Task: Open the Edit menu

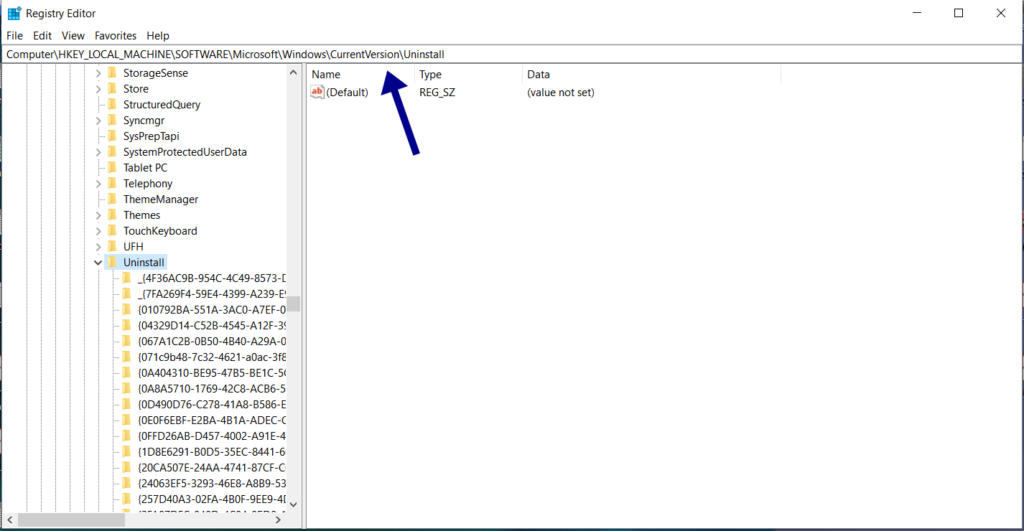Action: click(x=42, y=35)
